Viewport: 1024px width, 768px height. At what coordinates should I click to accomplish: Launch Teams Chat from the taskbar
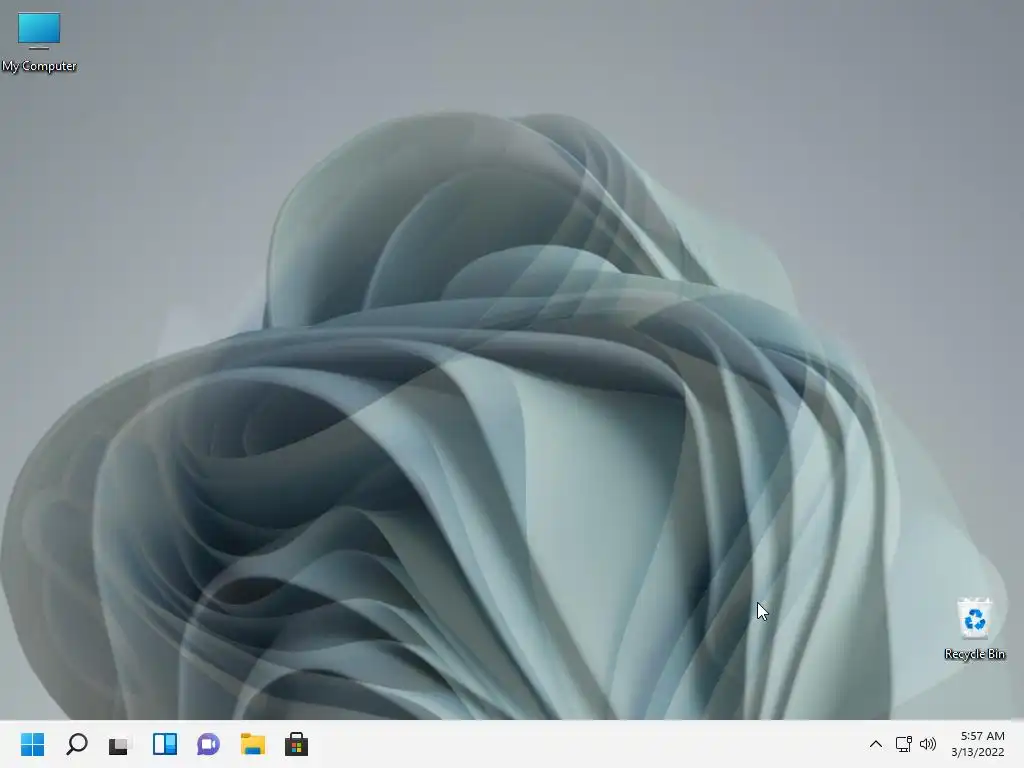coord(208,744)
